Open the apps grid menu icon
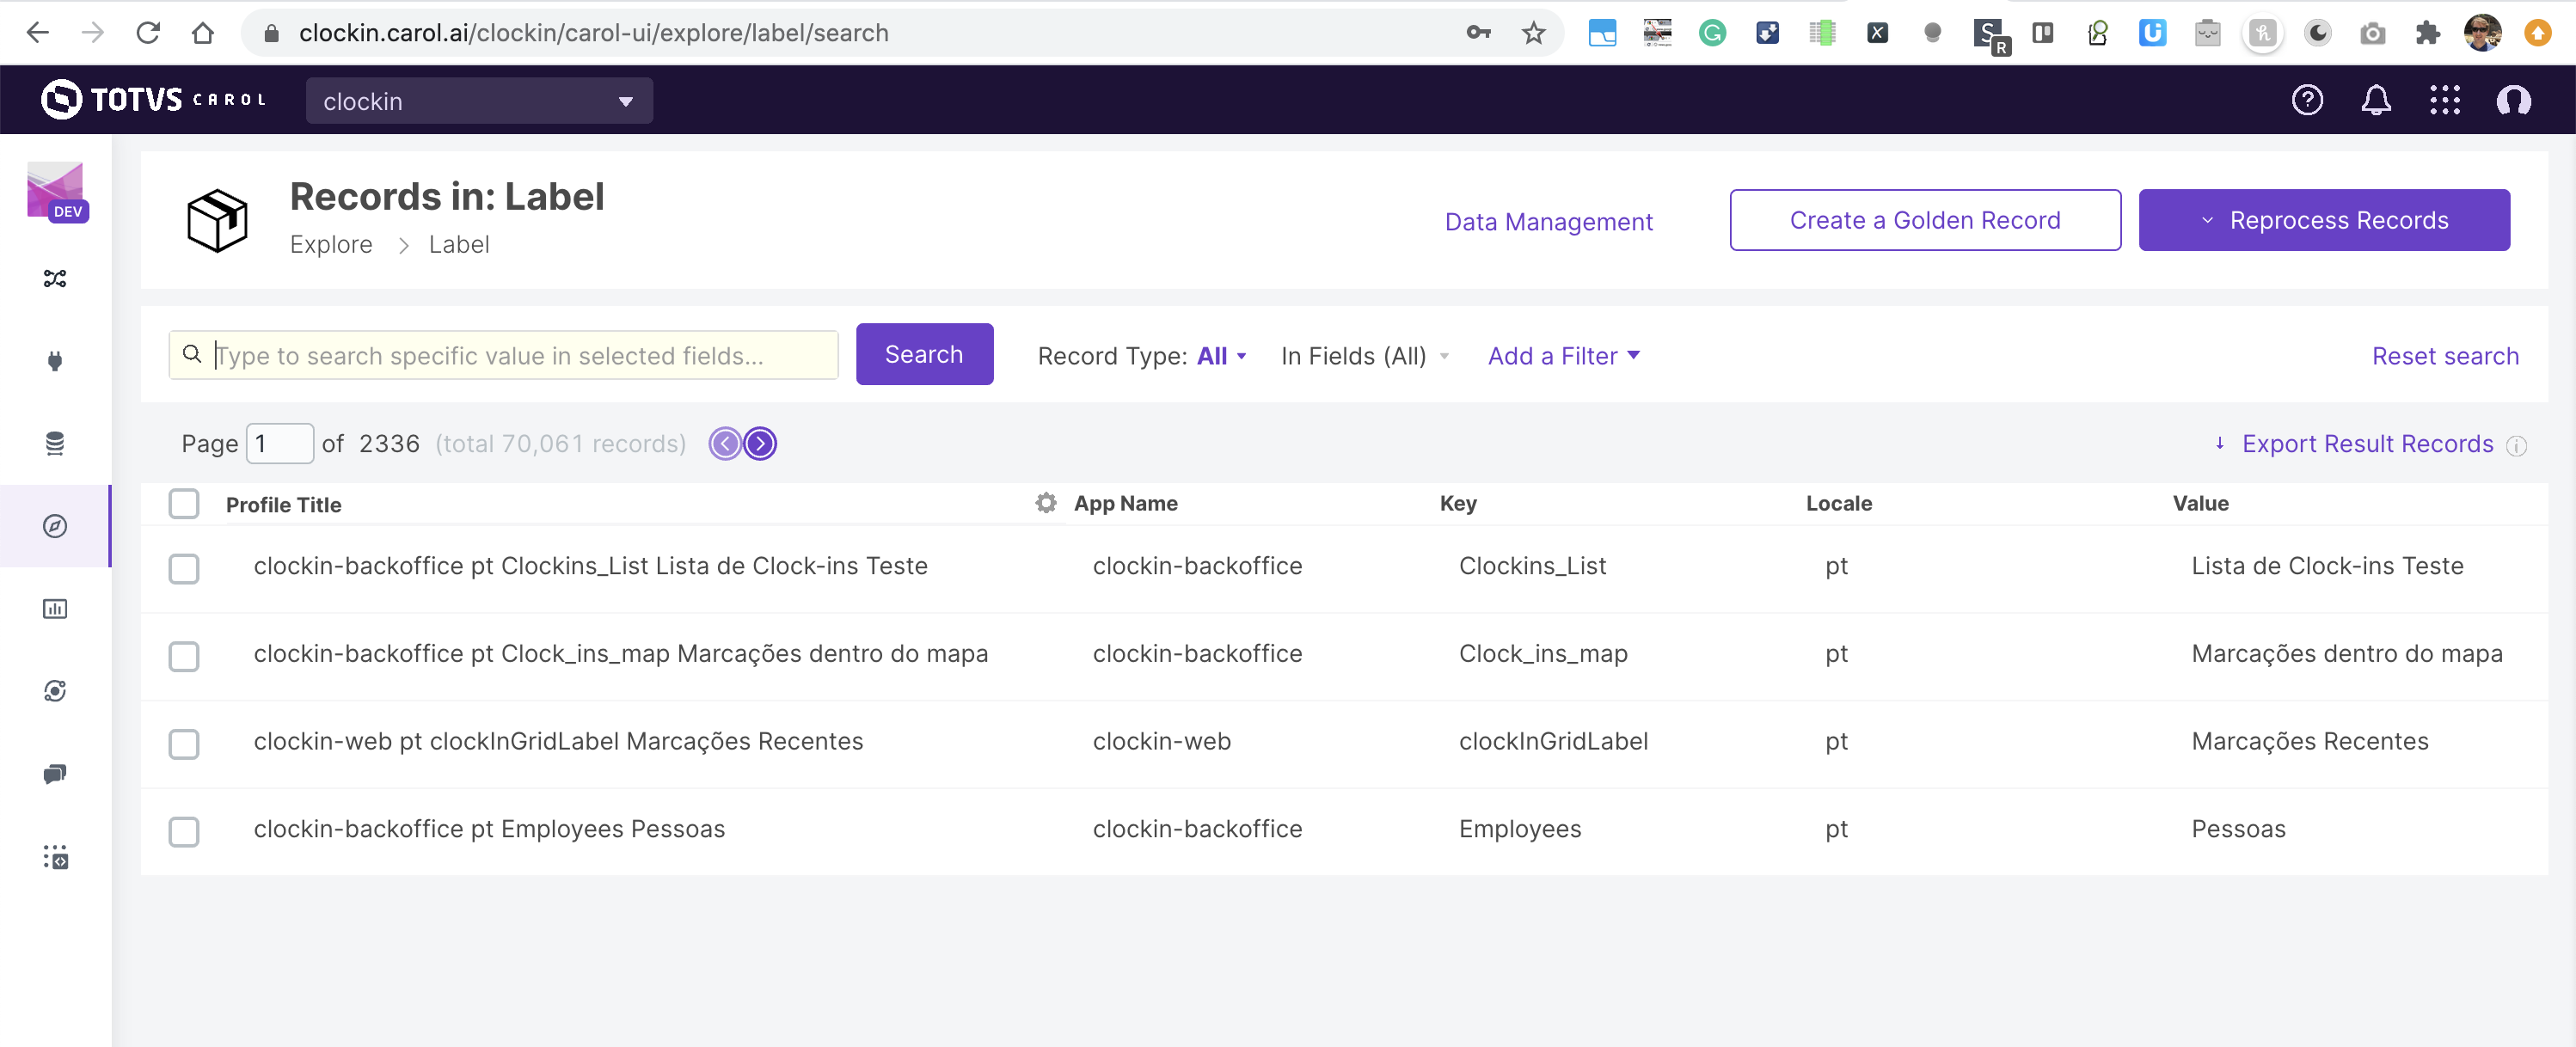 (x=2445, y=100)
